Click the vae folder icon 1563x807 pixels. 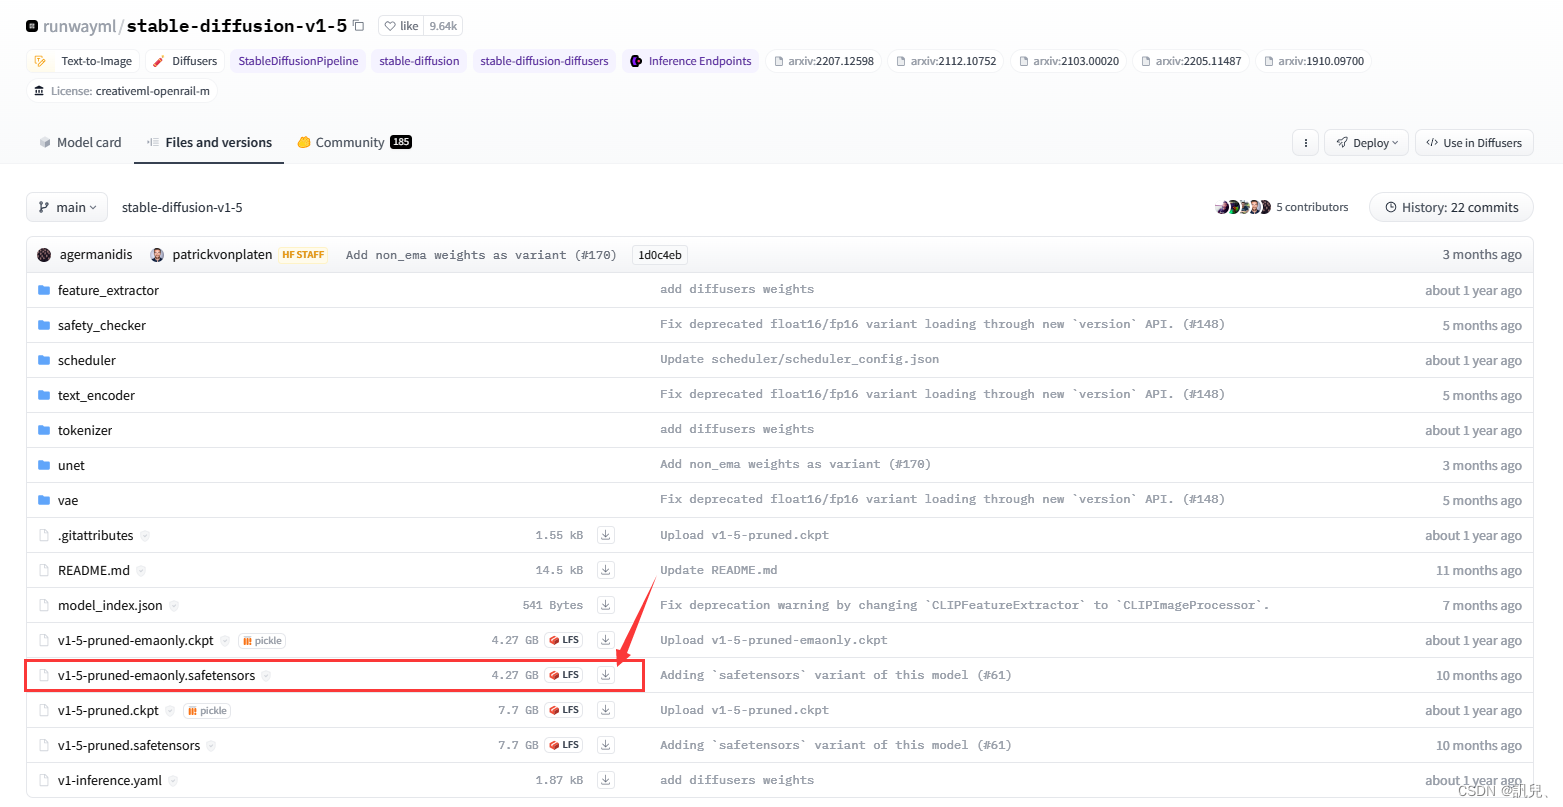pyautogui.click(x=44, y=500)
